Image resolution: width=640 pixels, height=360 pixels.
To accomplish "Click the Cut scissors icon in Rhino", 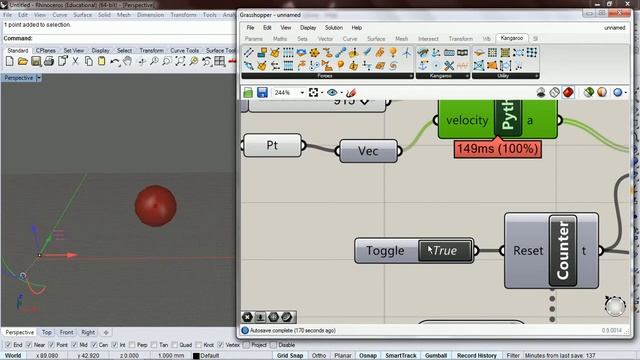I will click(x=75, y=61).
